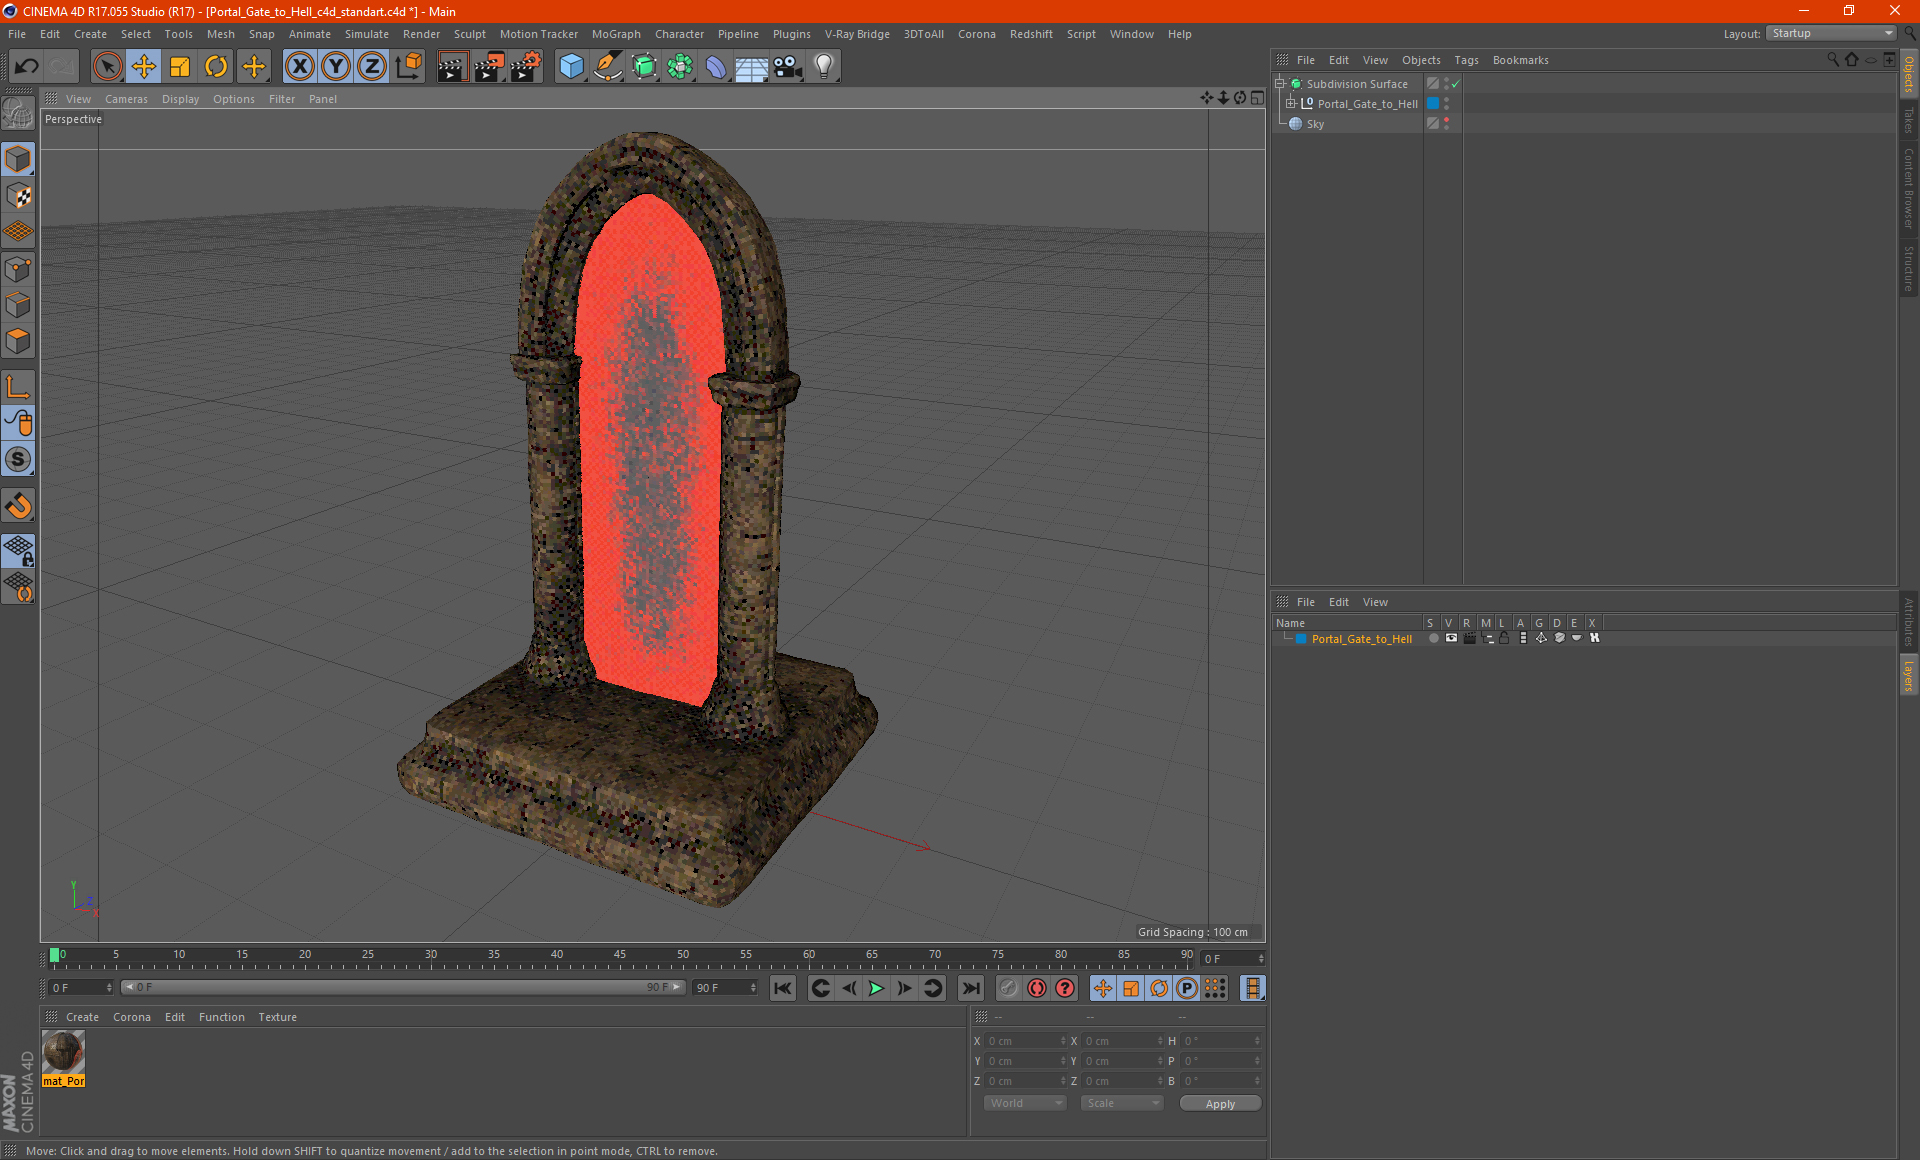Open the Content Browser side tab

[1909, 188]
